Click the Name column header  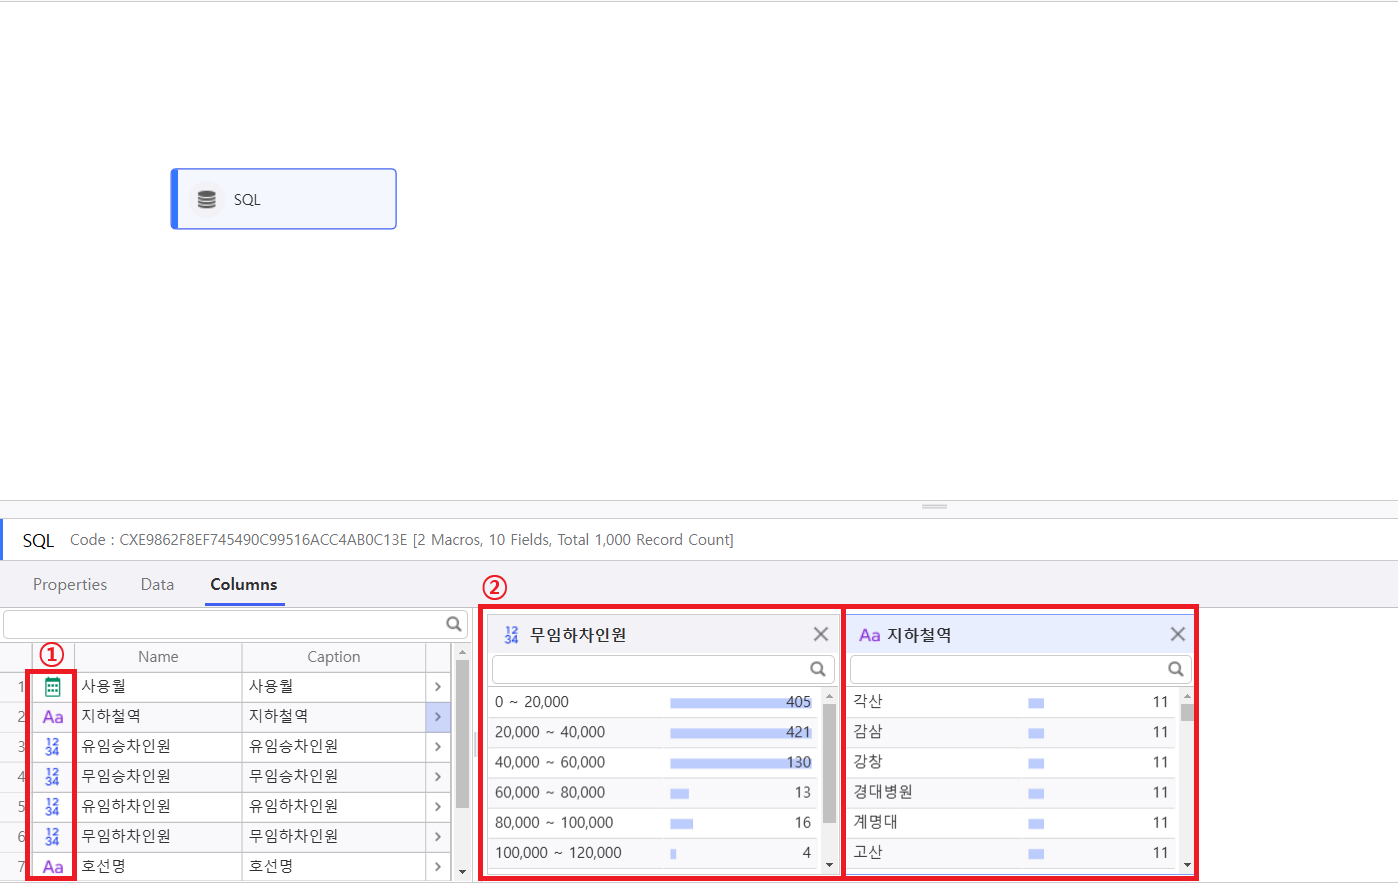tap(158, 657)
